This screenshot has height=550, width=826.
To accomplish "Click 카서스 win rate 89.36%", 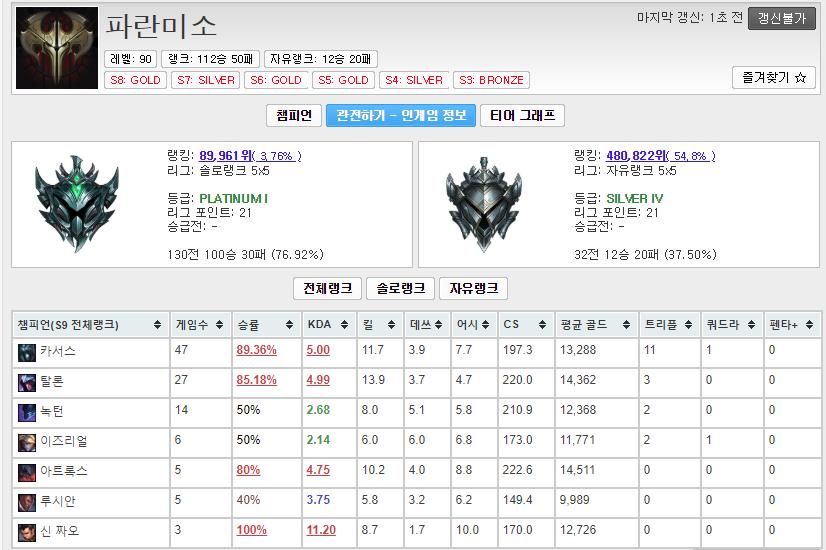I will click(257, 350).
